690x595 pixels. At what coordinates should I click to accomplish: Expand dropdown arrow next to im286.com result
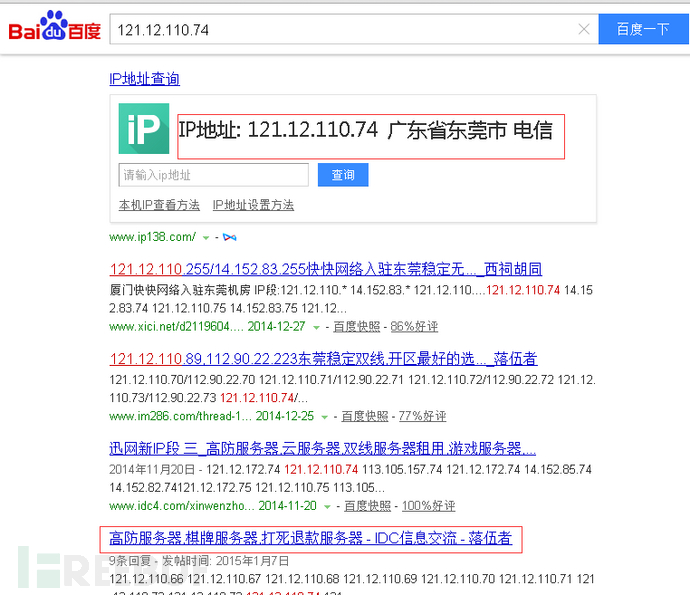(324, 417)
